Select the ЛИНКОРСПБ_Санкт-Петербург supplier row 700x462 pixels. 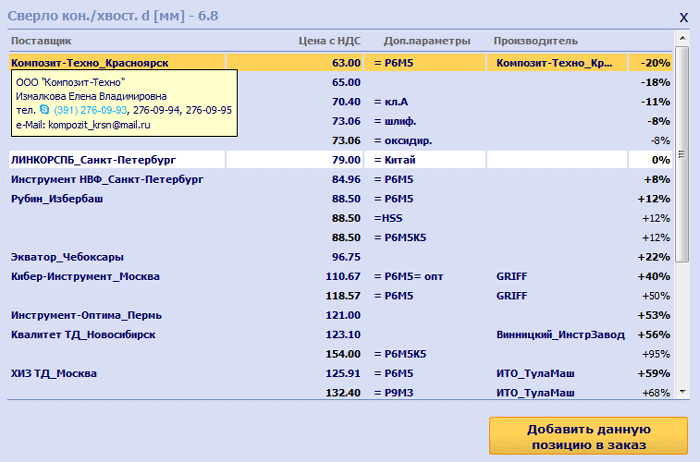click(x=340, y=160)
